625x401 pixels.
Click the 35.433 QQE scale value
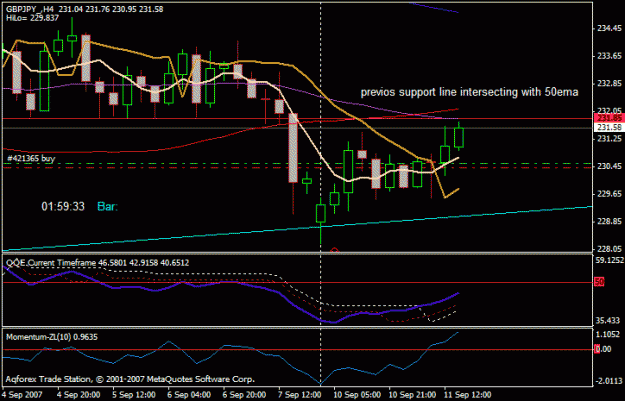point(608,320)
